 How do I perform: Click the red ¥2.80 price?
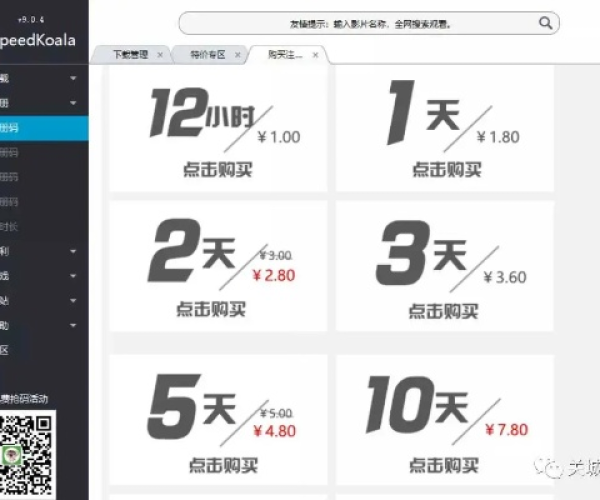[x=274, y=275]
